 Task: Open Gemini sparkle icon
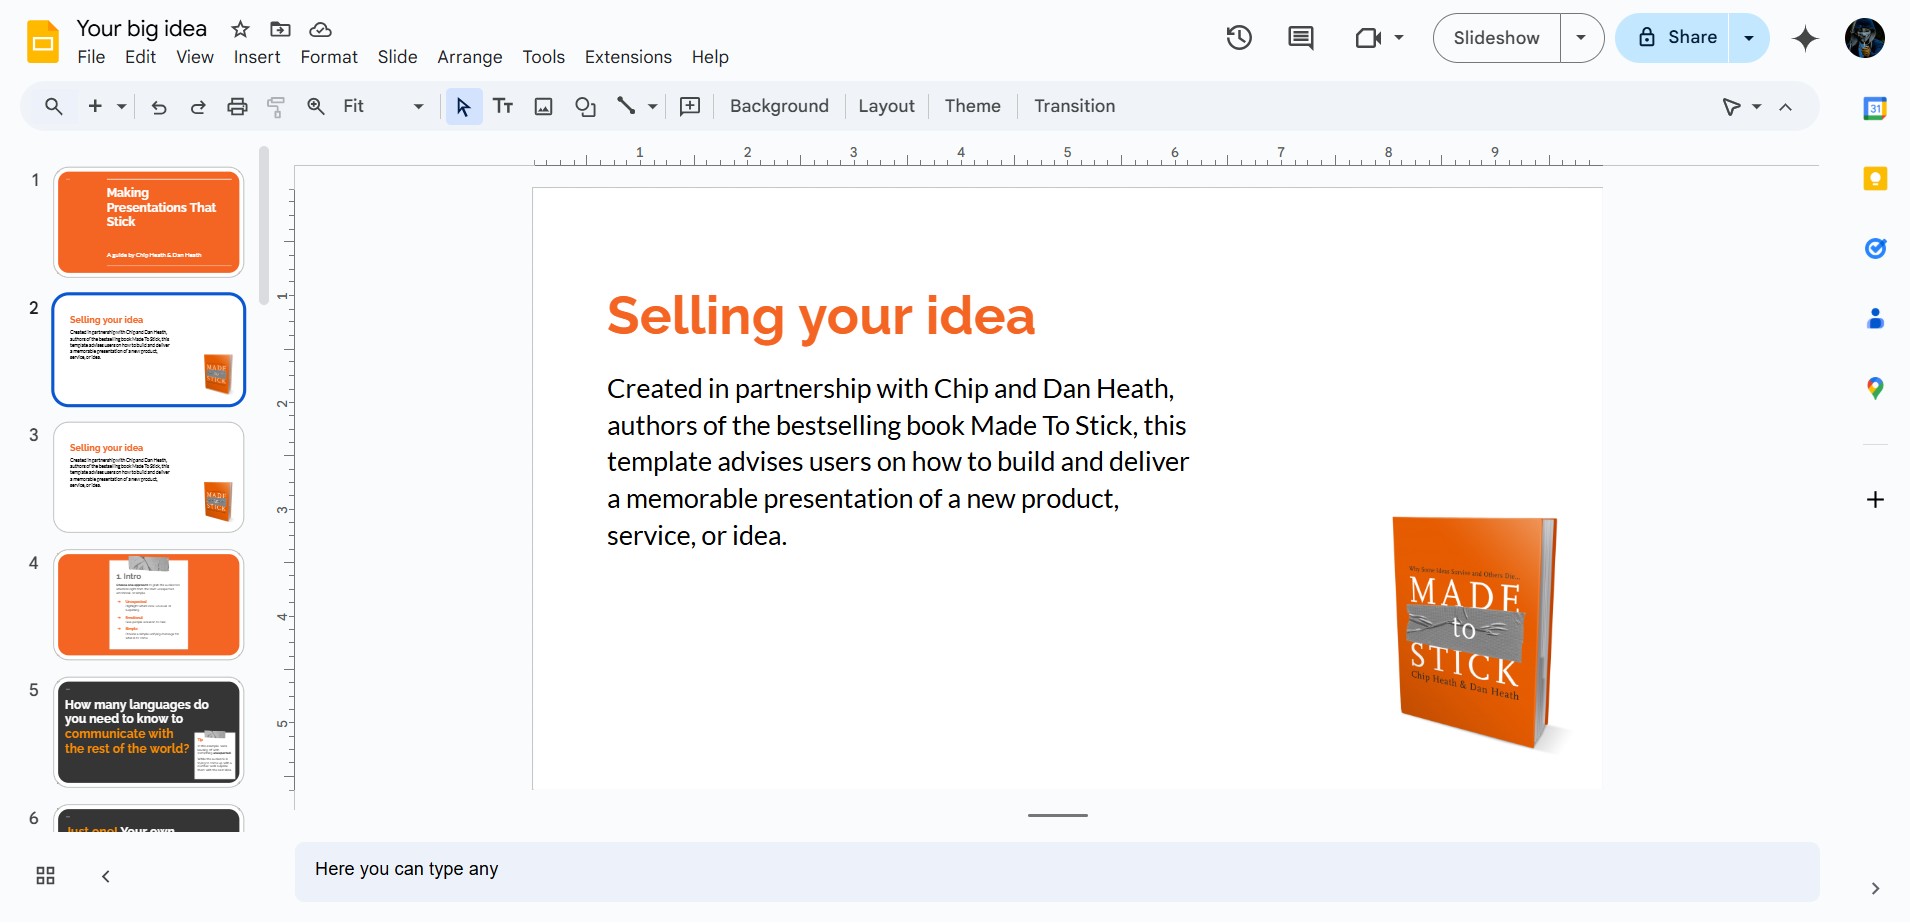(1805, 38)
